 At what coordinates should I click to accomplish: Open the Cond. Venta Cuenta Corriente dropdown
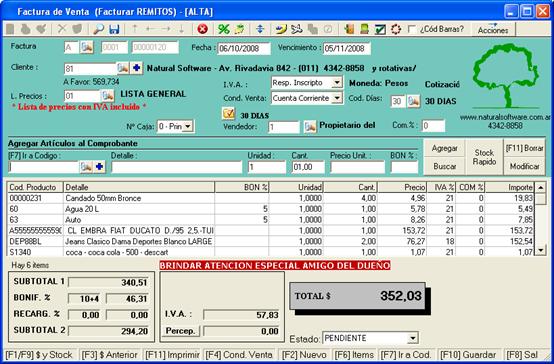[x=337, y=98]
